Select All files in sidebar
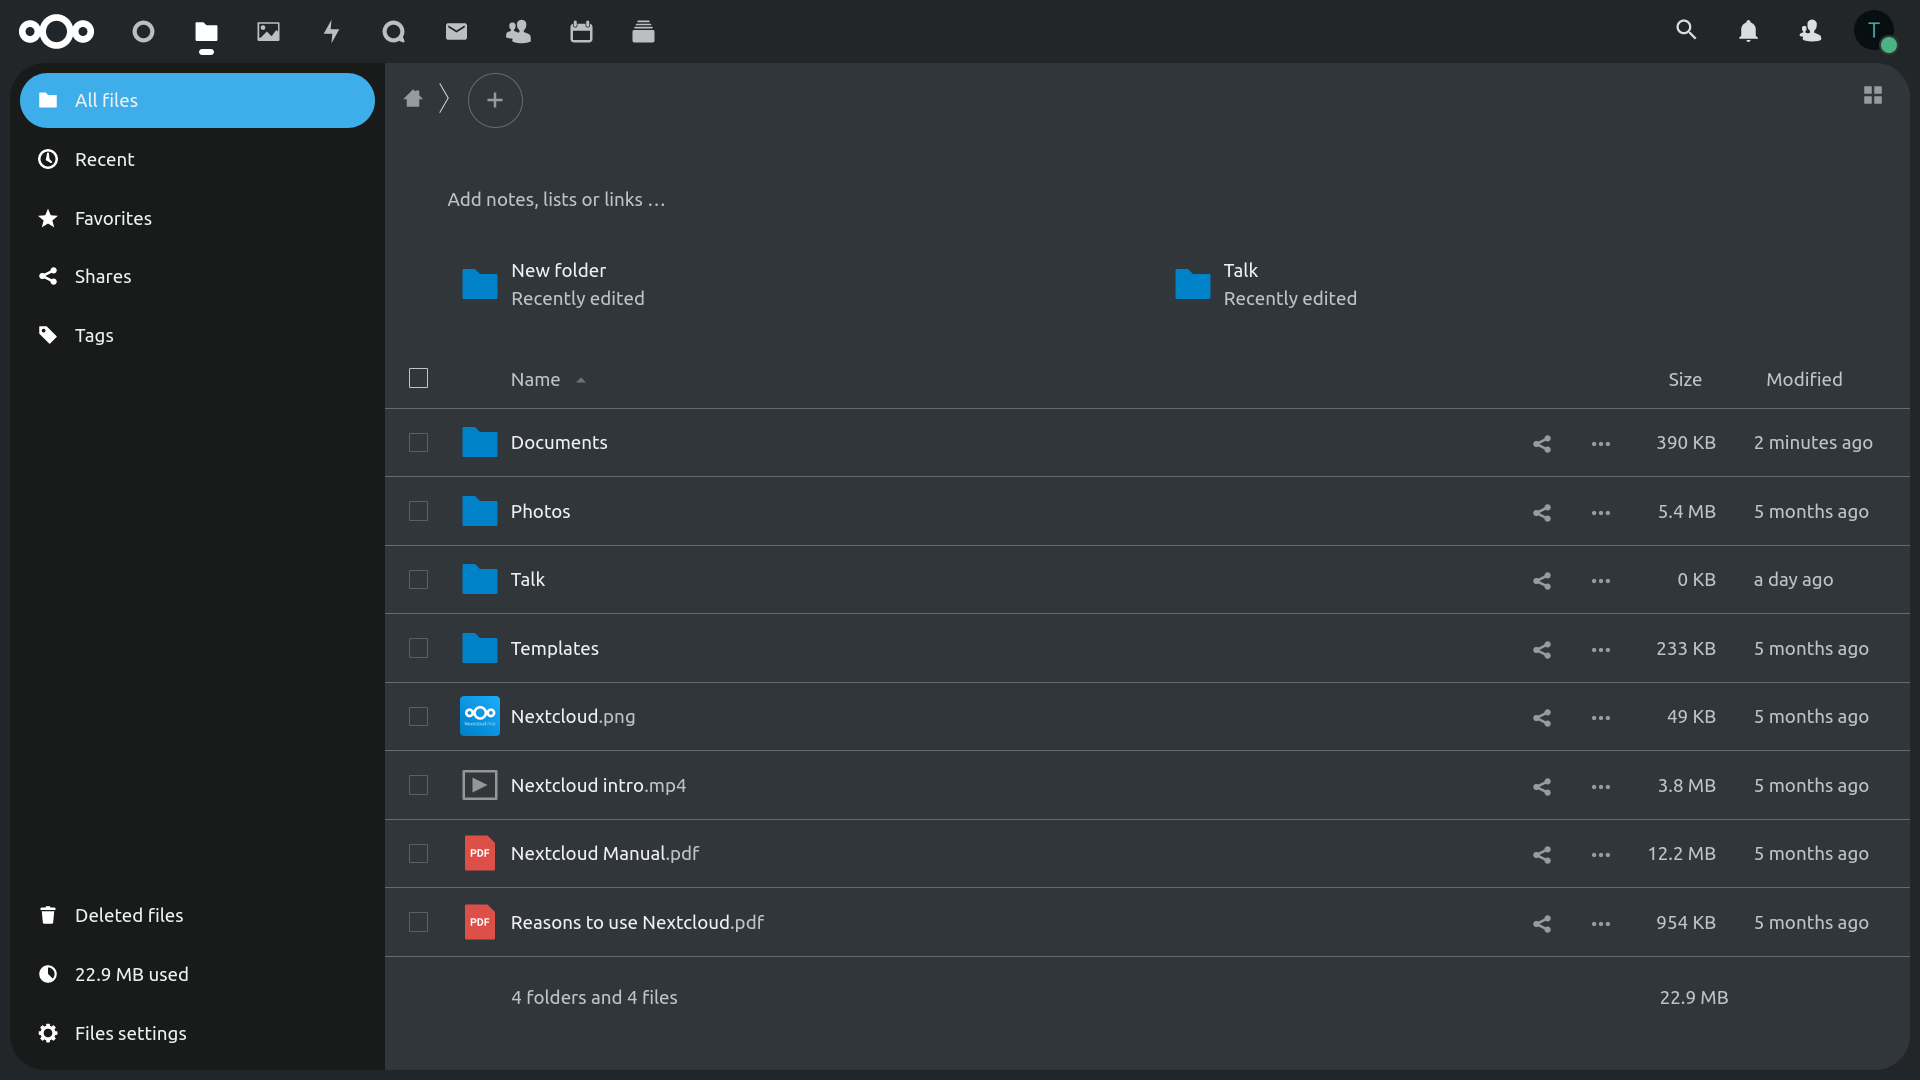Image resolution: width=1920 pixels, height=1080 pixels. coord(197,100)
